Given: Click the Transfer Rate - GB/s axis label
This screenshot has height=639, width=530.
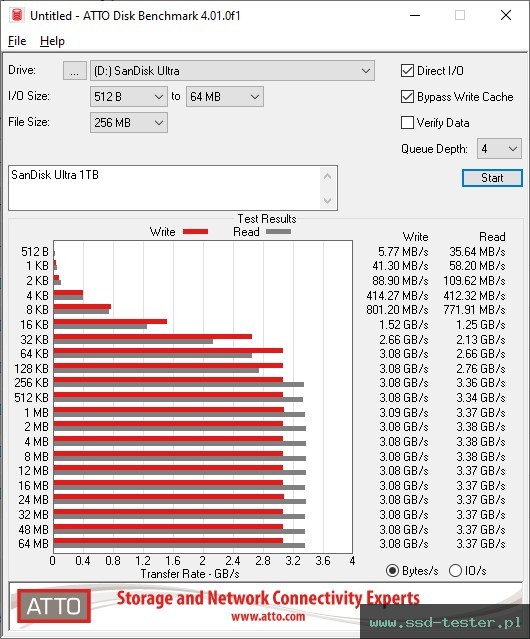Looking at the screenshot, I should point(190,574).
